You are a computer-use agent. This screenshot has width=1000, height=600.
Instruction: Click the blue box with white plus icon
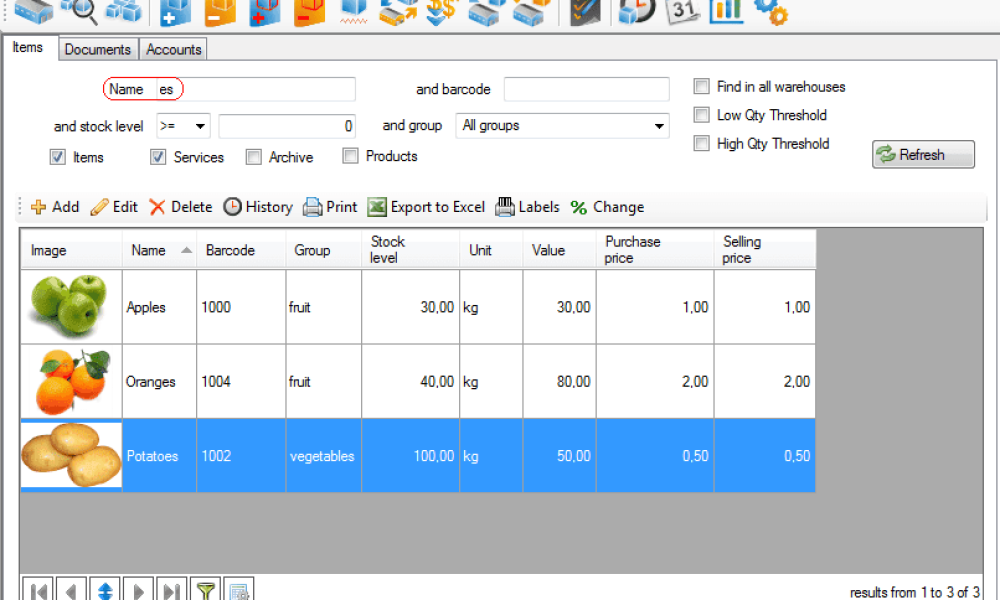pyautogui.click(x=175, y=13)
